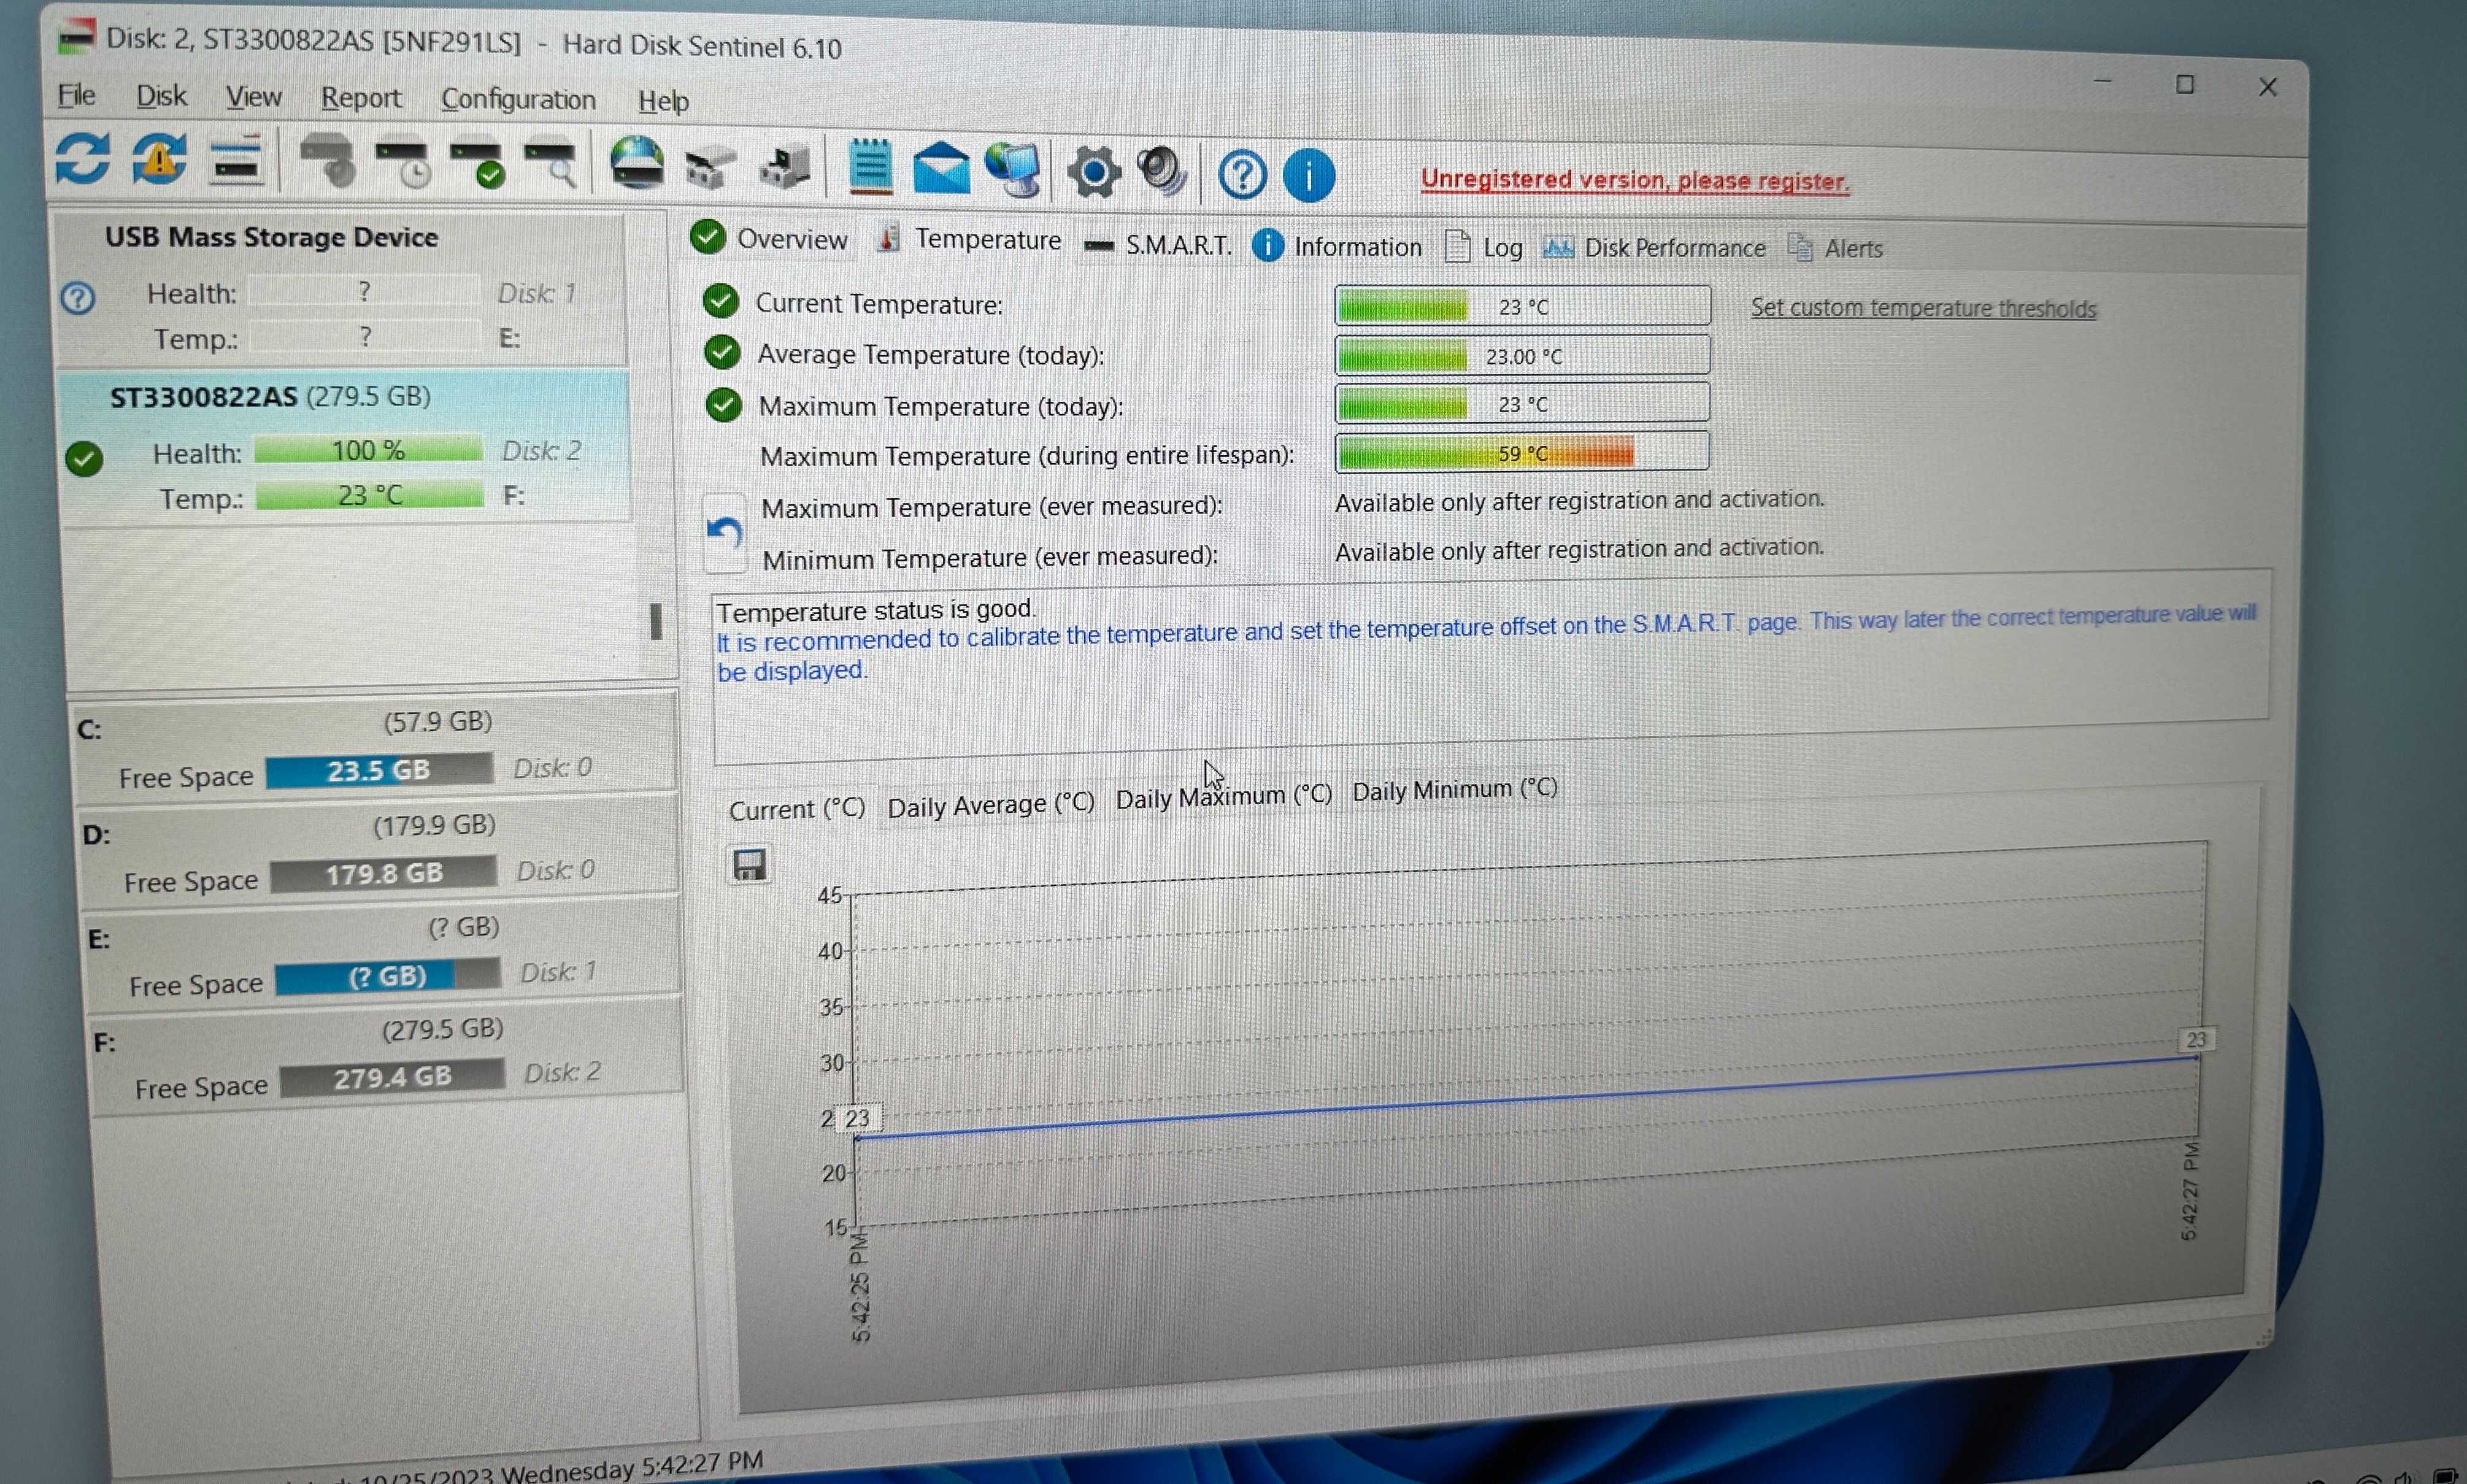Select the Daily Average (°C) chart tab
The image size is (2467, 1484).
[x=991, y=805]
